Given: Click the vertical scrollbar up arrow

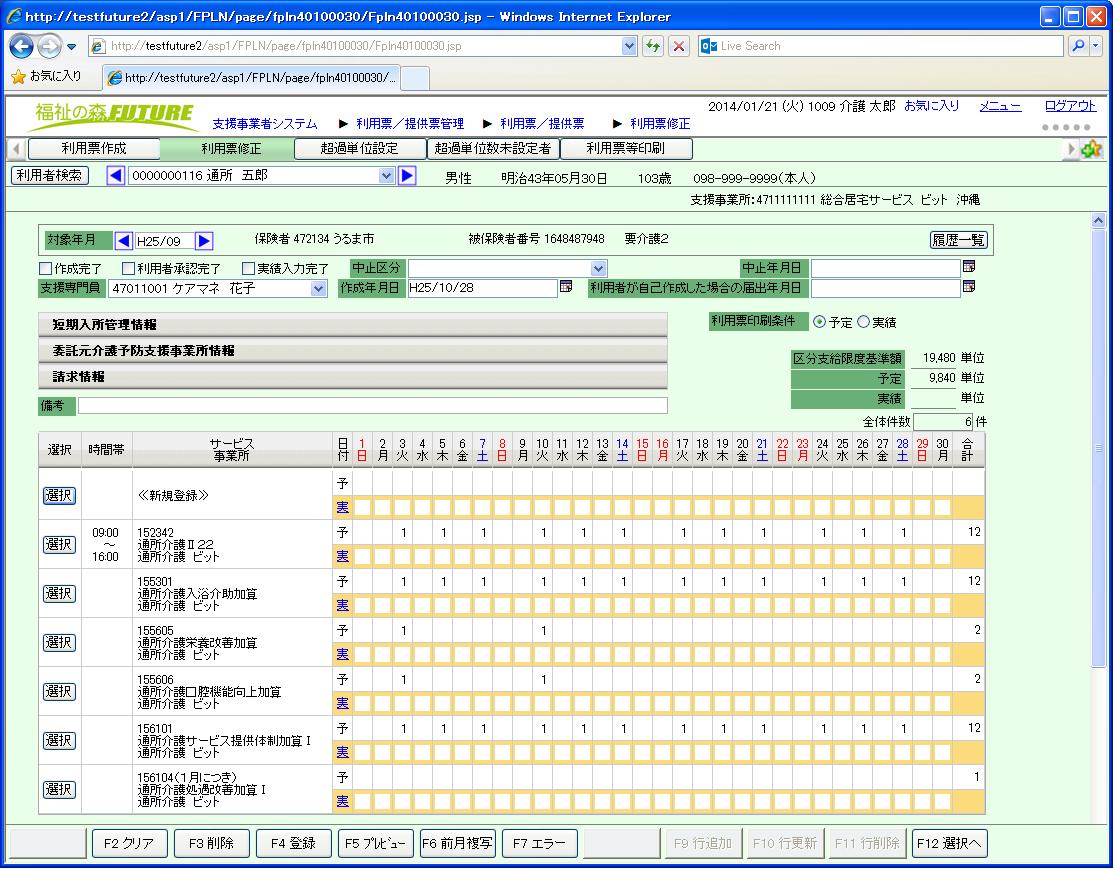Looking at the screenshot, I should click(x=1098, y=220).
